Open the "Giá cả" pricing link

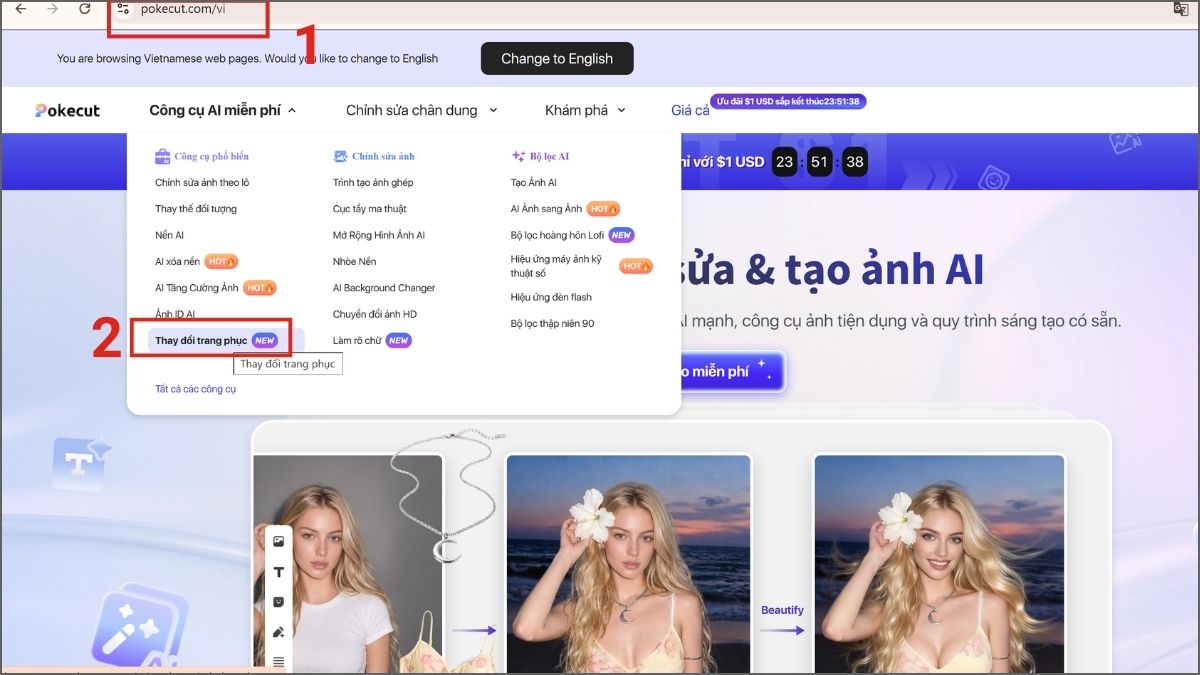[690, 110]
